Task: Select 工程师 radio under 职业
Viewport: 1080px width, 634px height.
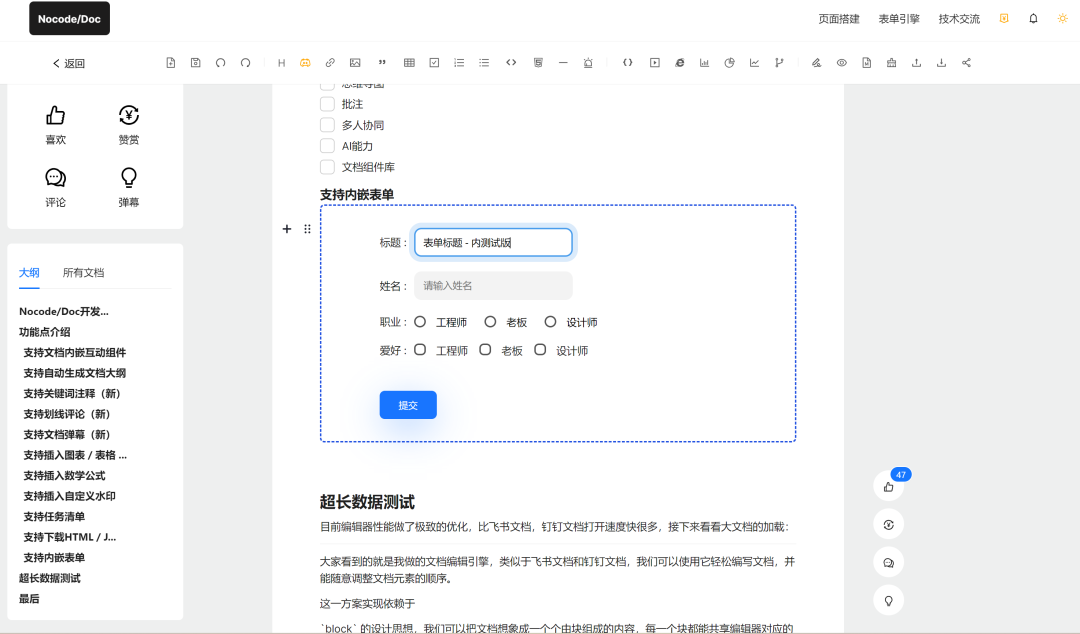Action: pyautogui.click(x=419, y=322)
